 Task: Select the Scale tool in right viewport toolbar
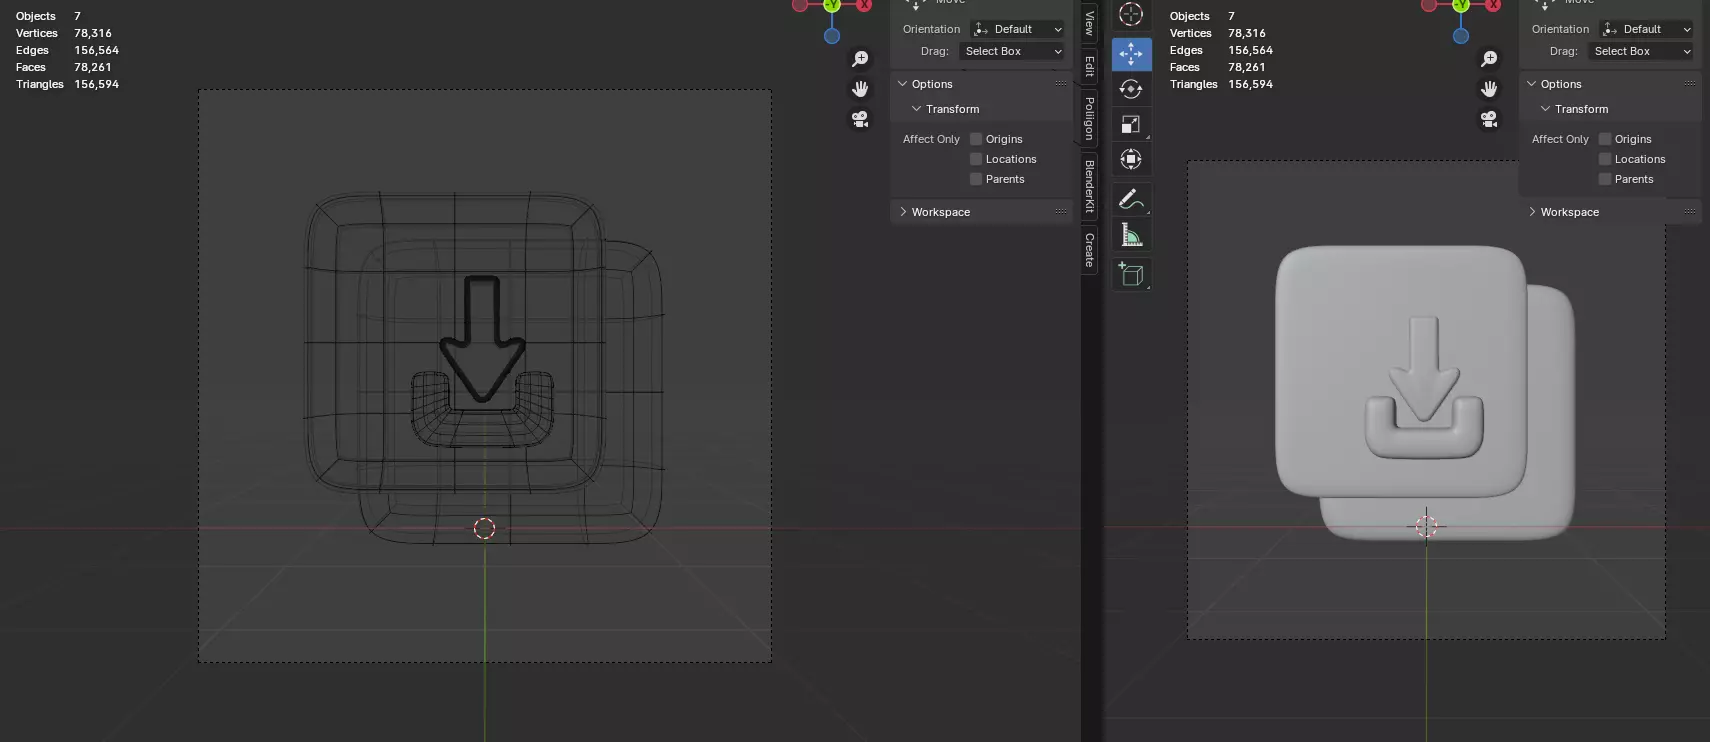tap(1131, 124)
